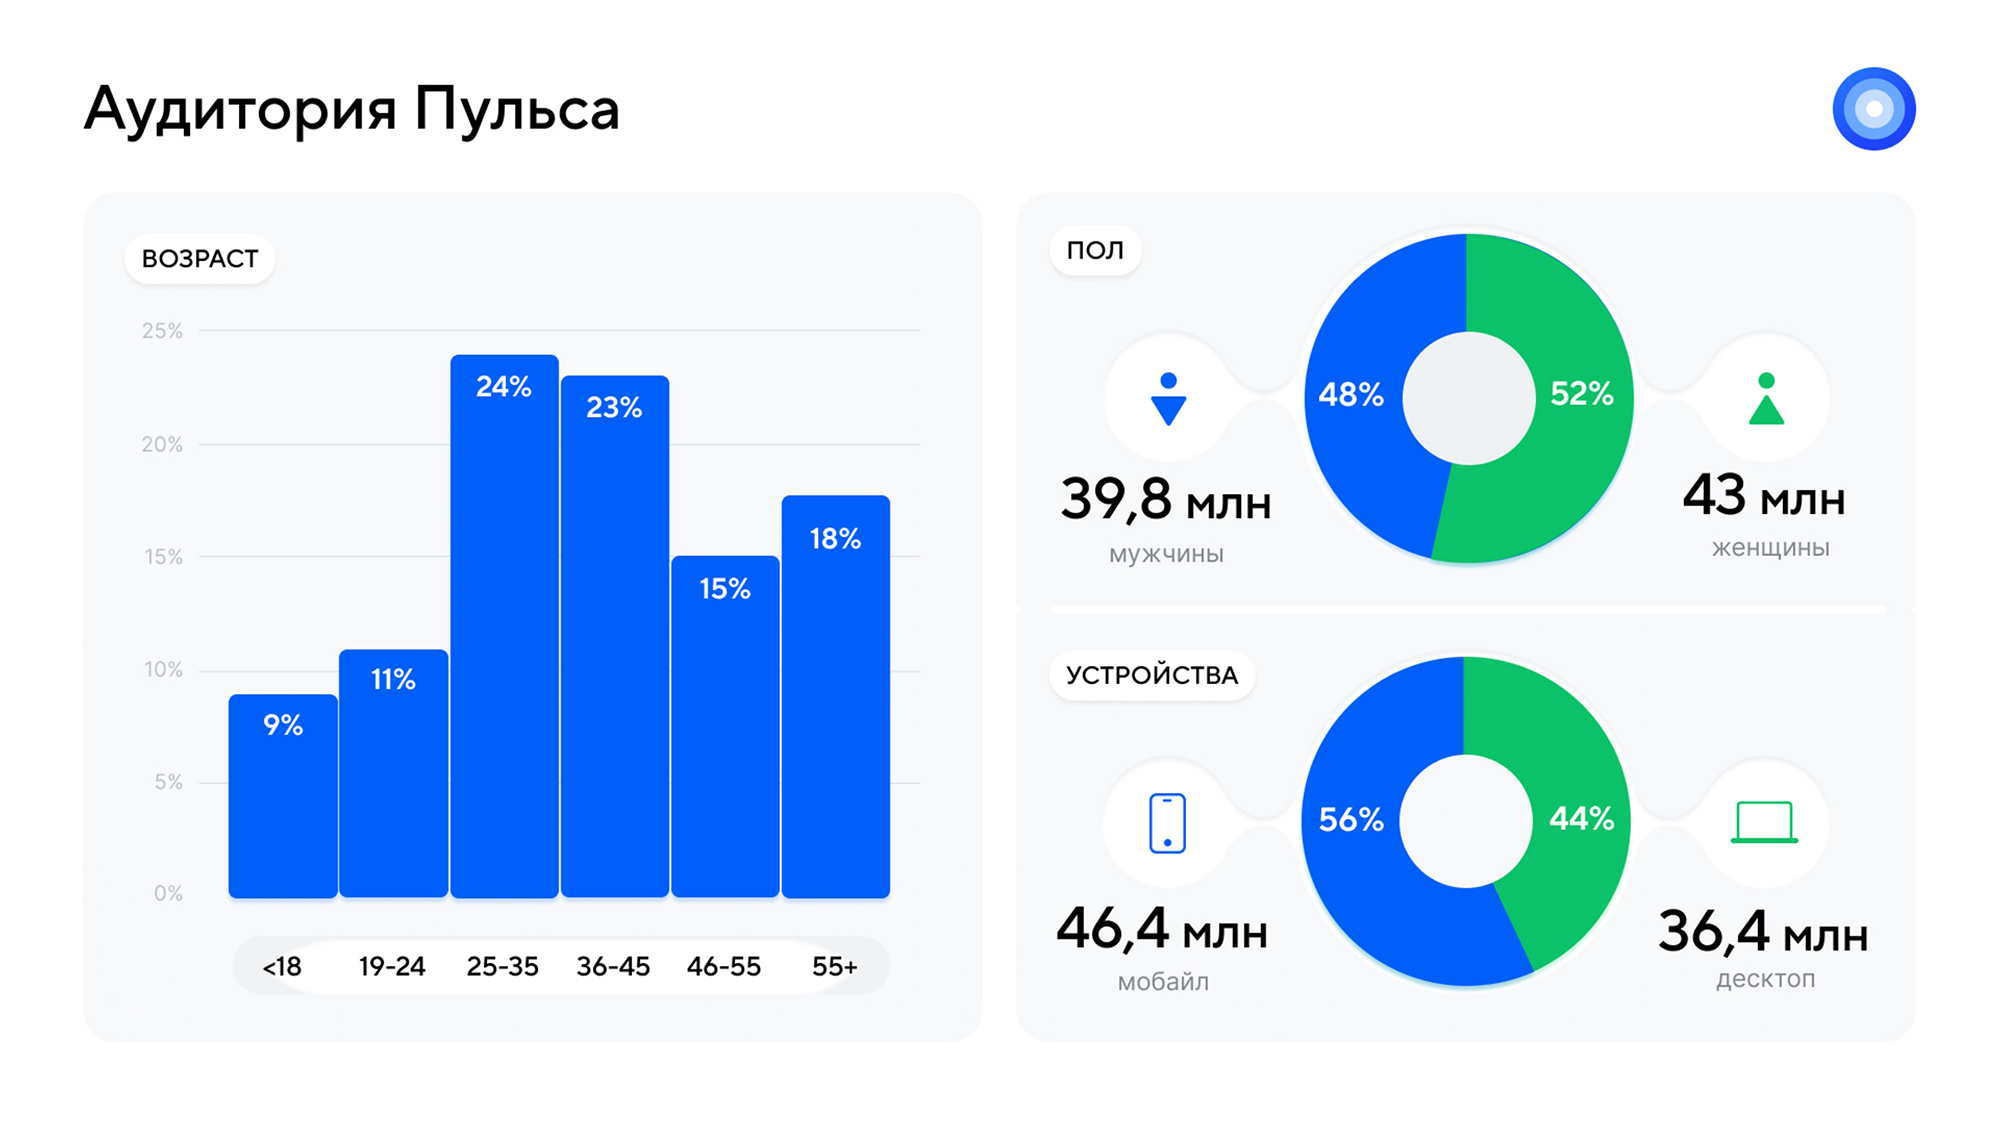Click the blue 56% devices donut segment
This screenshot has width=2000, height=1124.
click(x=1350, y=820)
